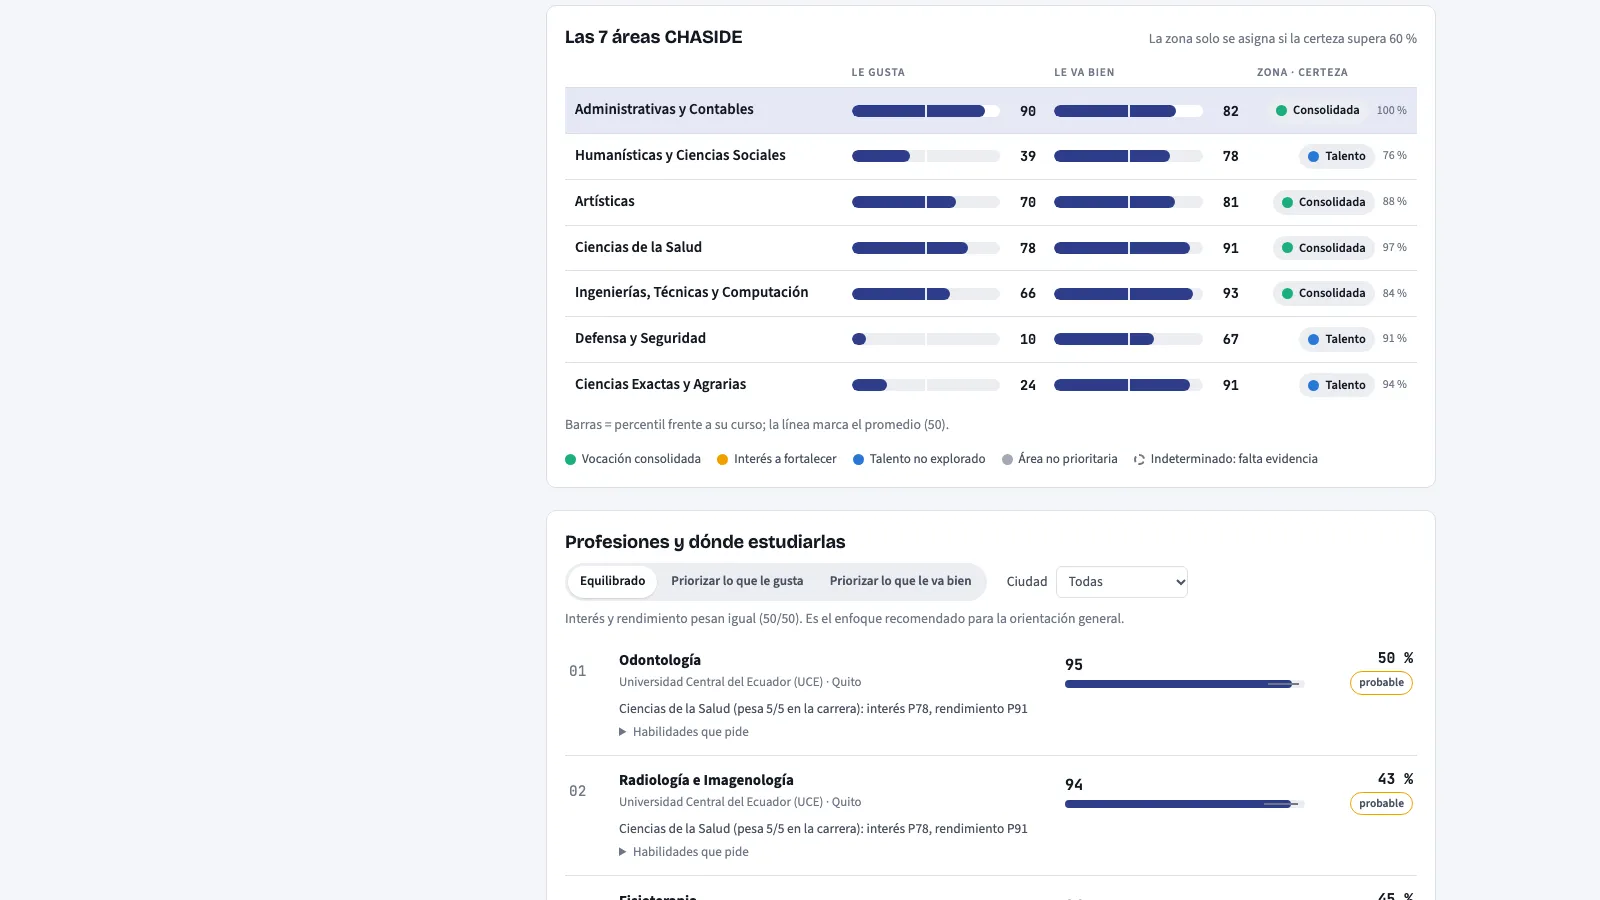Click the green Vocación consolidada legend dot
This screenshot has width=1600, height=900.
(x=570, y=460)
